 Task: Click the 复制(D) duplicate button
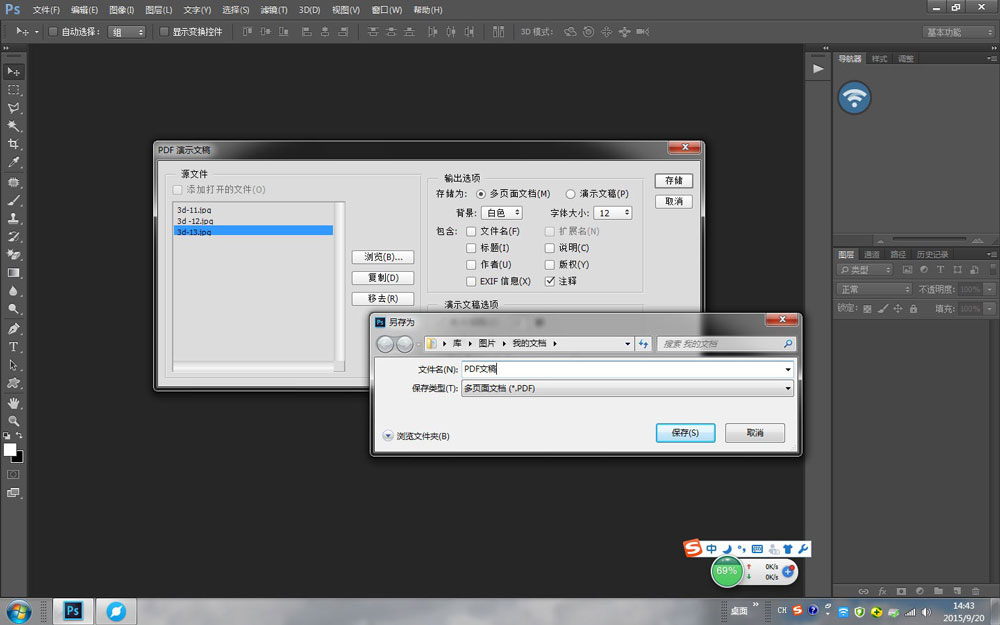[x=383, y=278]
